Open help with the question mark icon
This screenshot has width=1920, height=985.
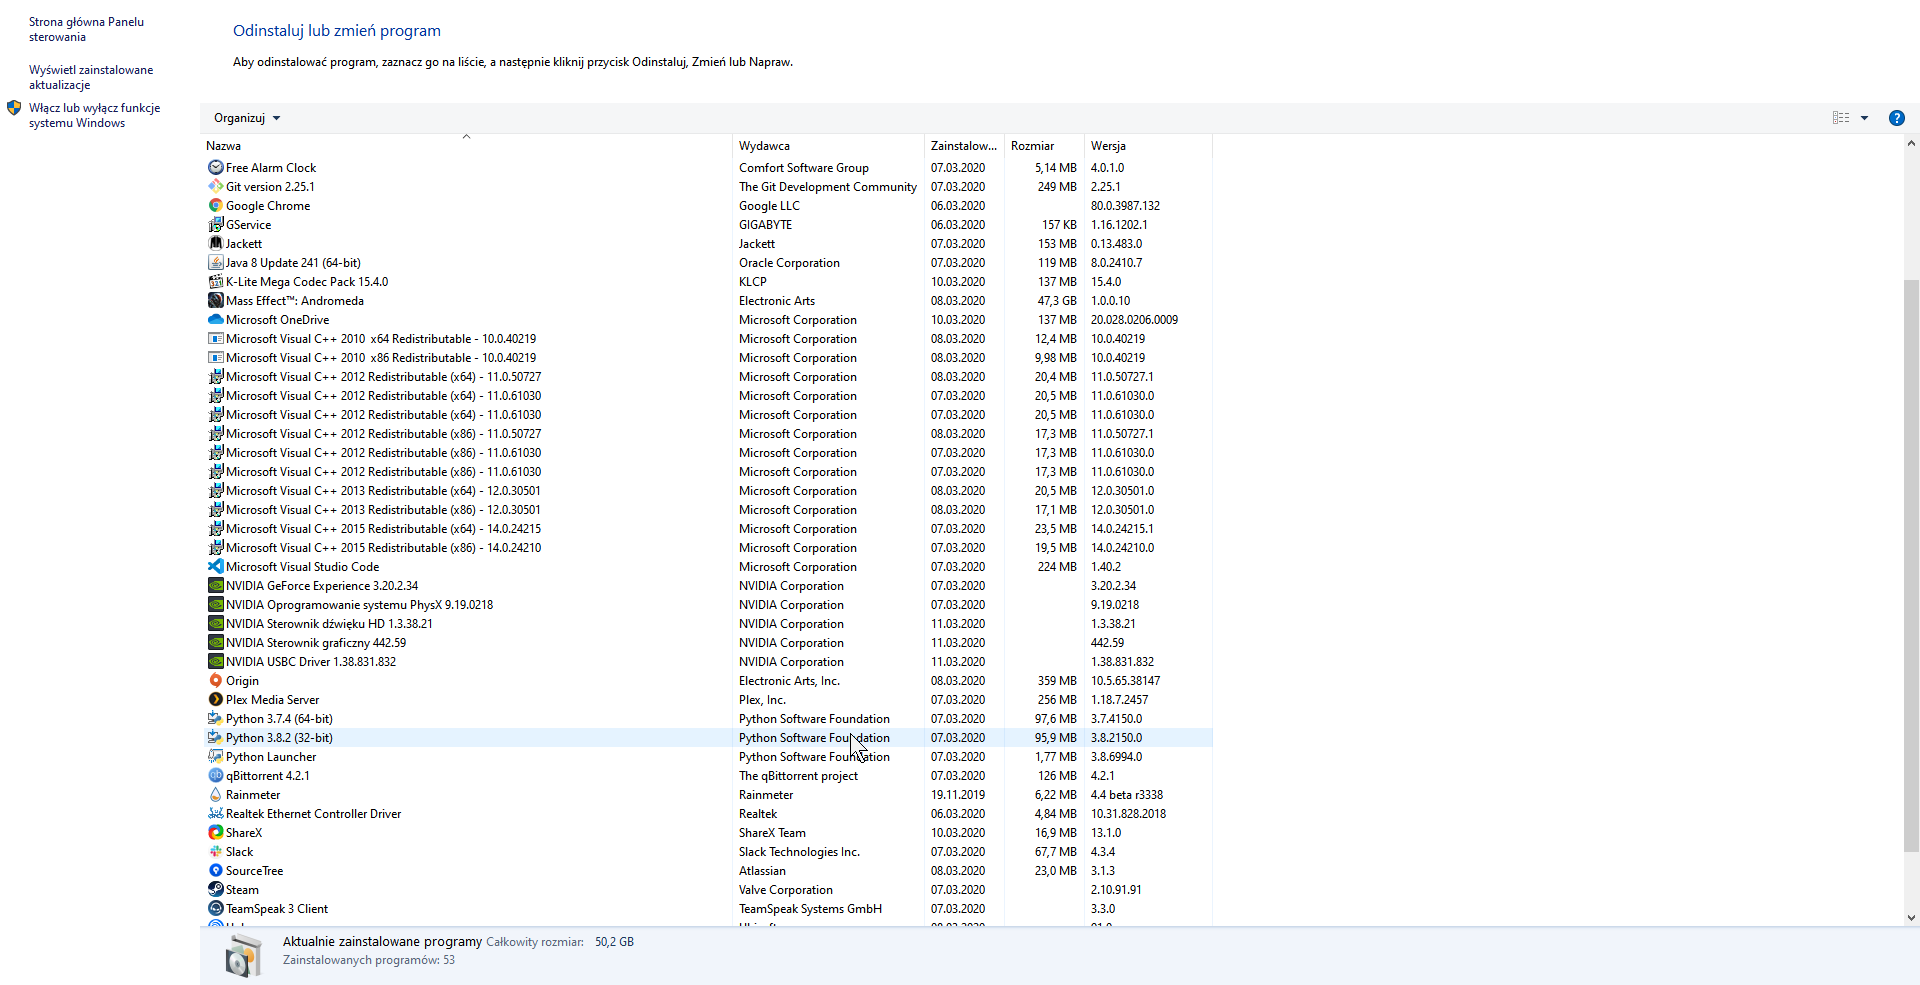tap(1896, 118)
